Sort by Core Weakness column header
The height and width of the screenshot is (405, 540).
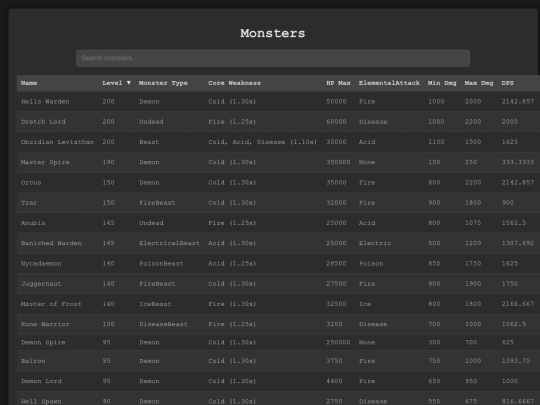point(235,83)
